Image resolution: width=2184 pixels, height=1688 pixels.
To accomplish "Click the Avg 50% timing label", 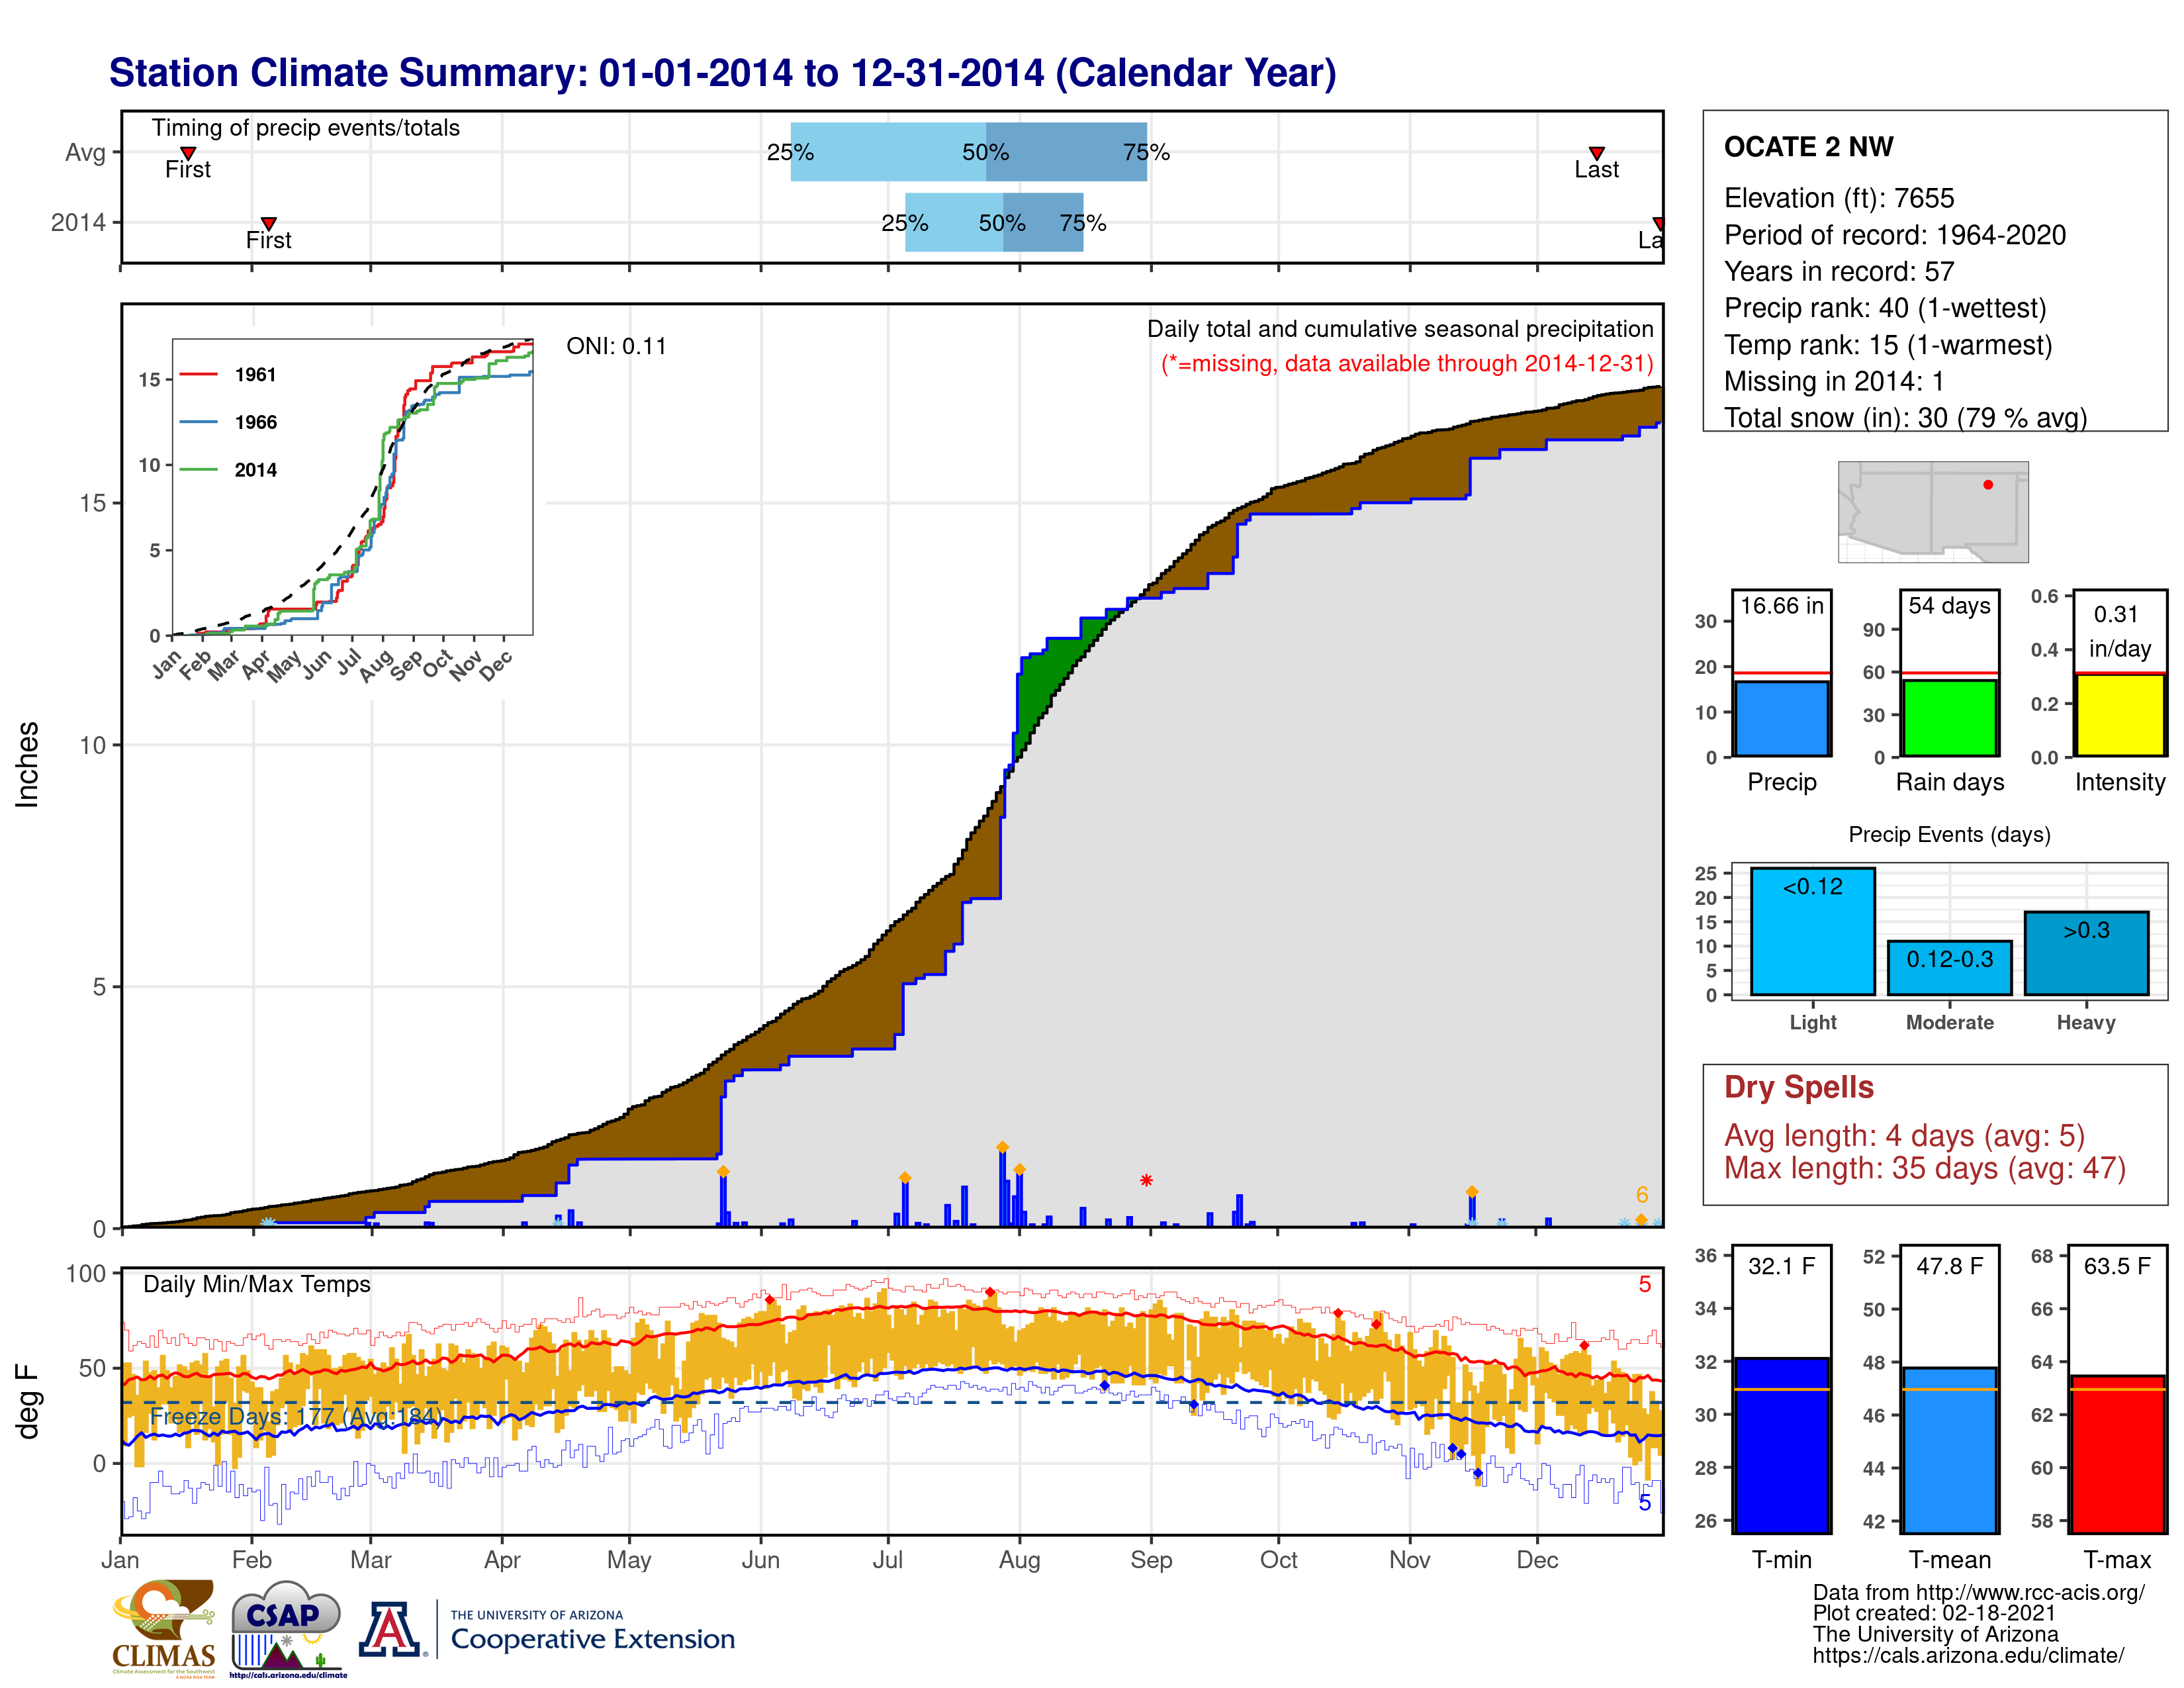I will [986, 152].
